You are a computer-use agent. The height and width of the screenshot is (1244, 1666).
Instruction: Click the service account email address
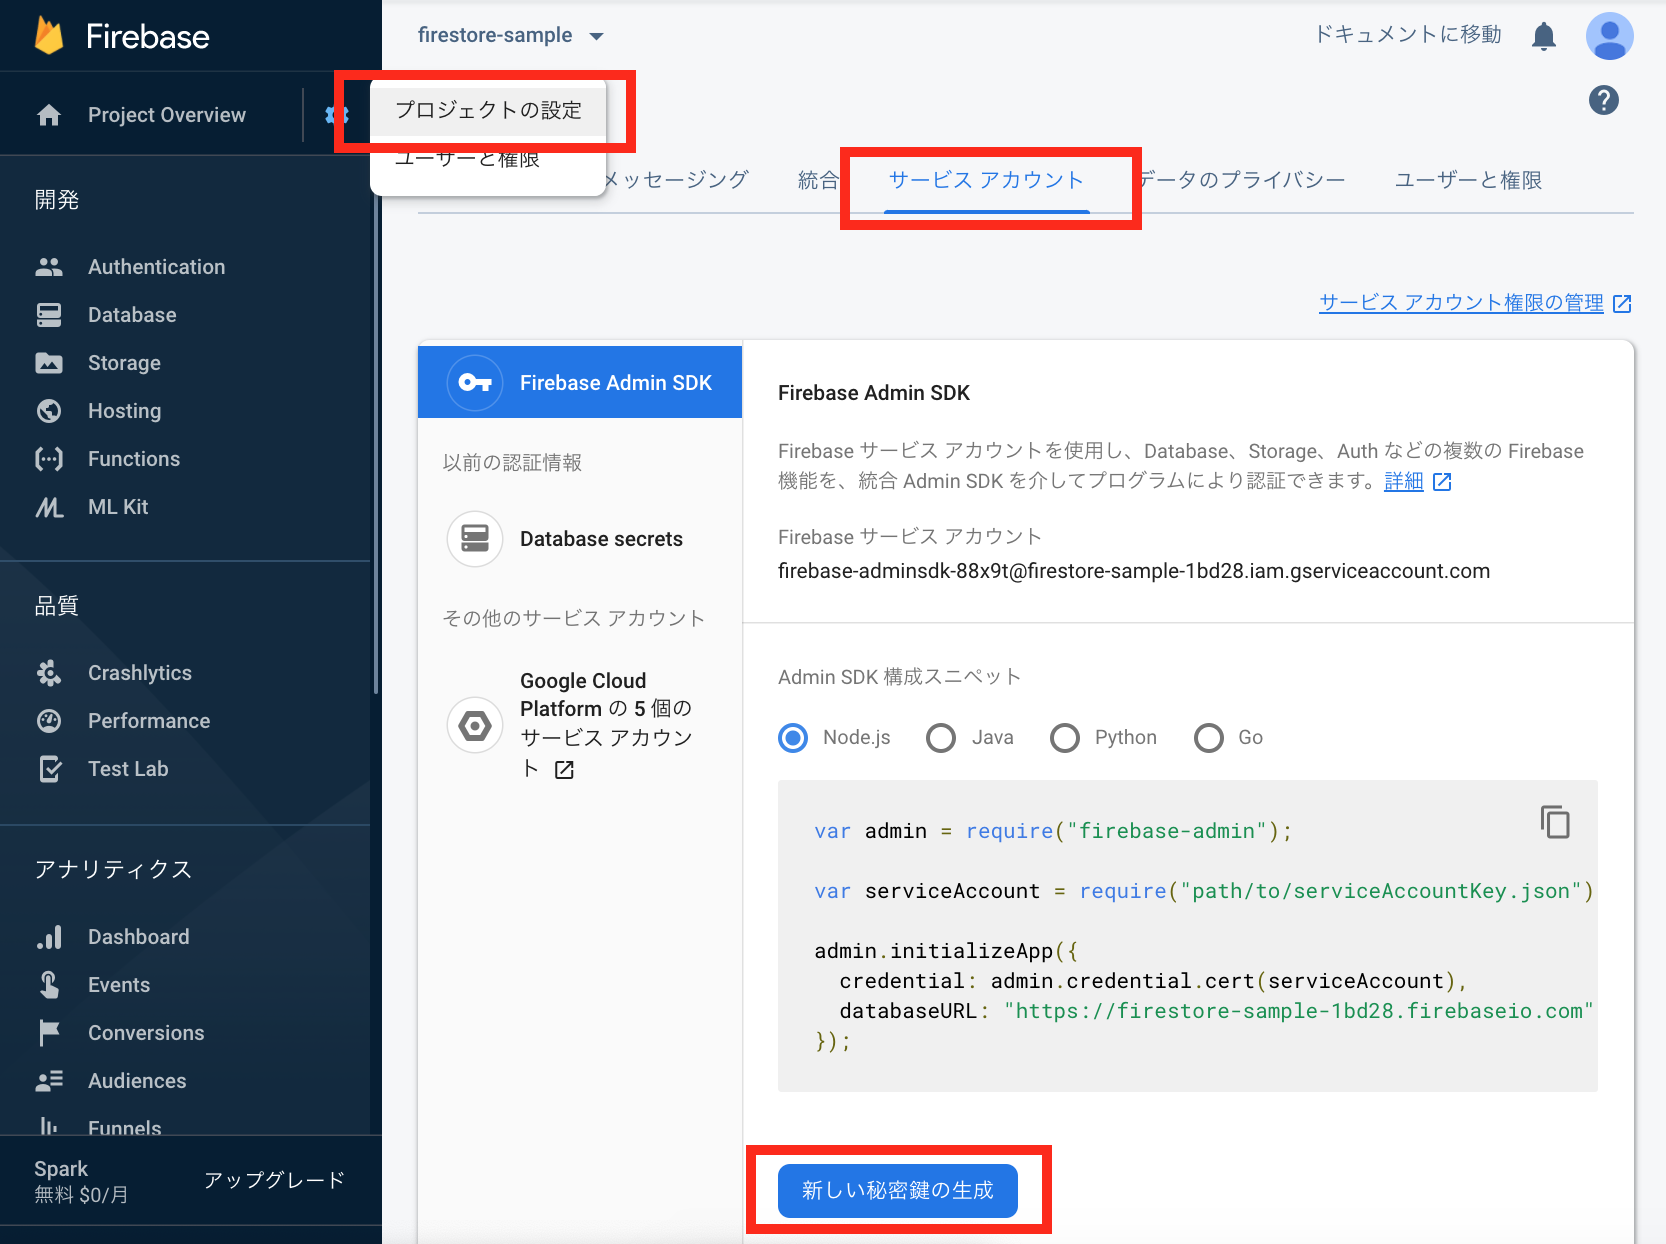click(1134, 571)
